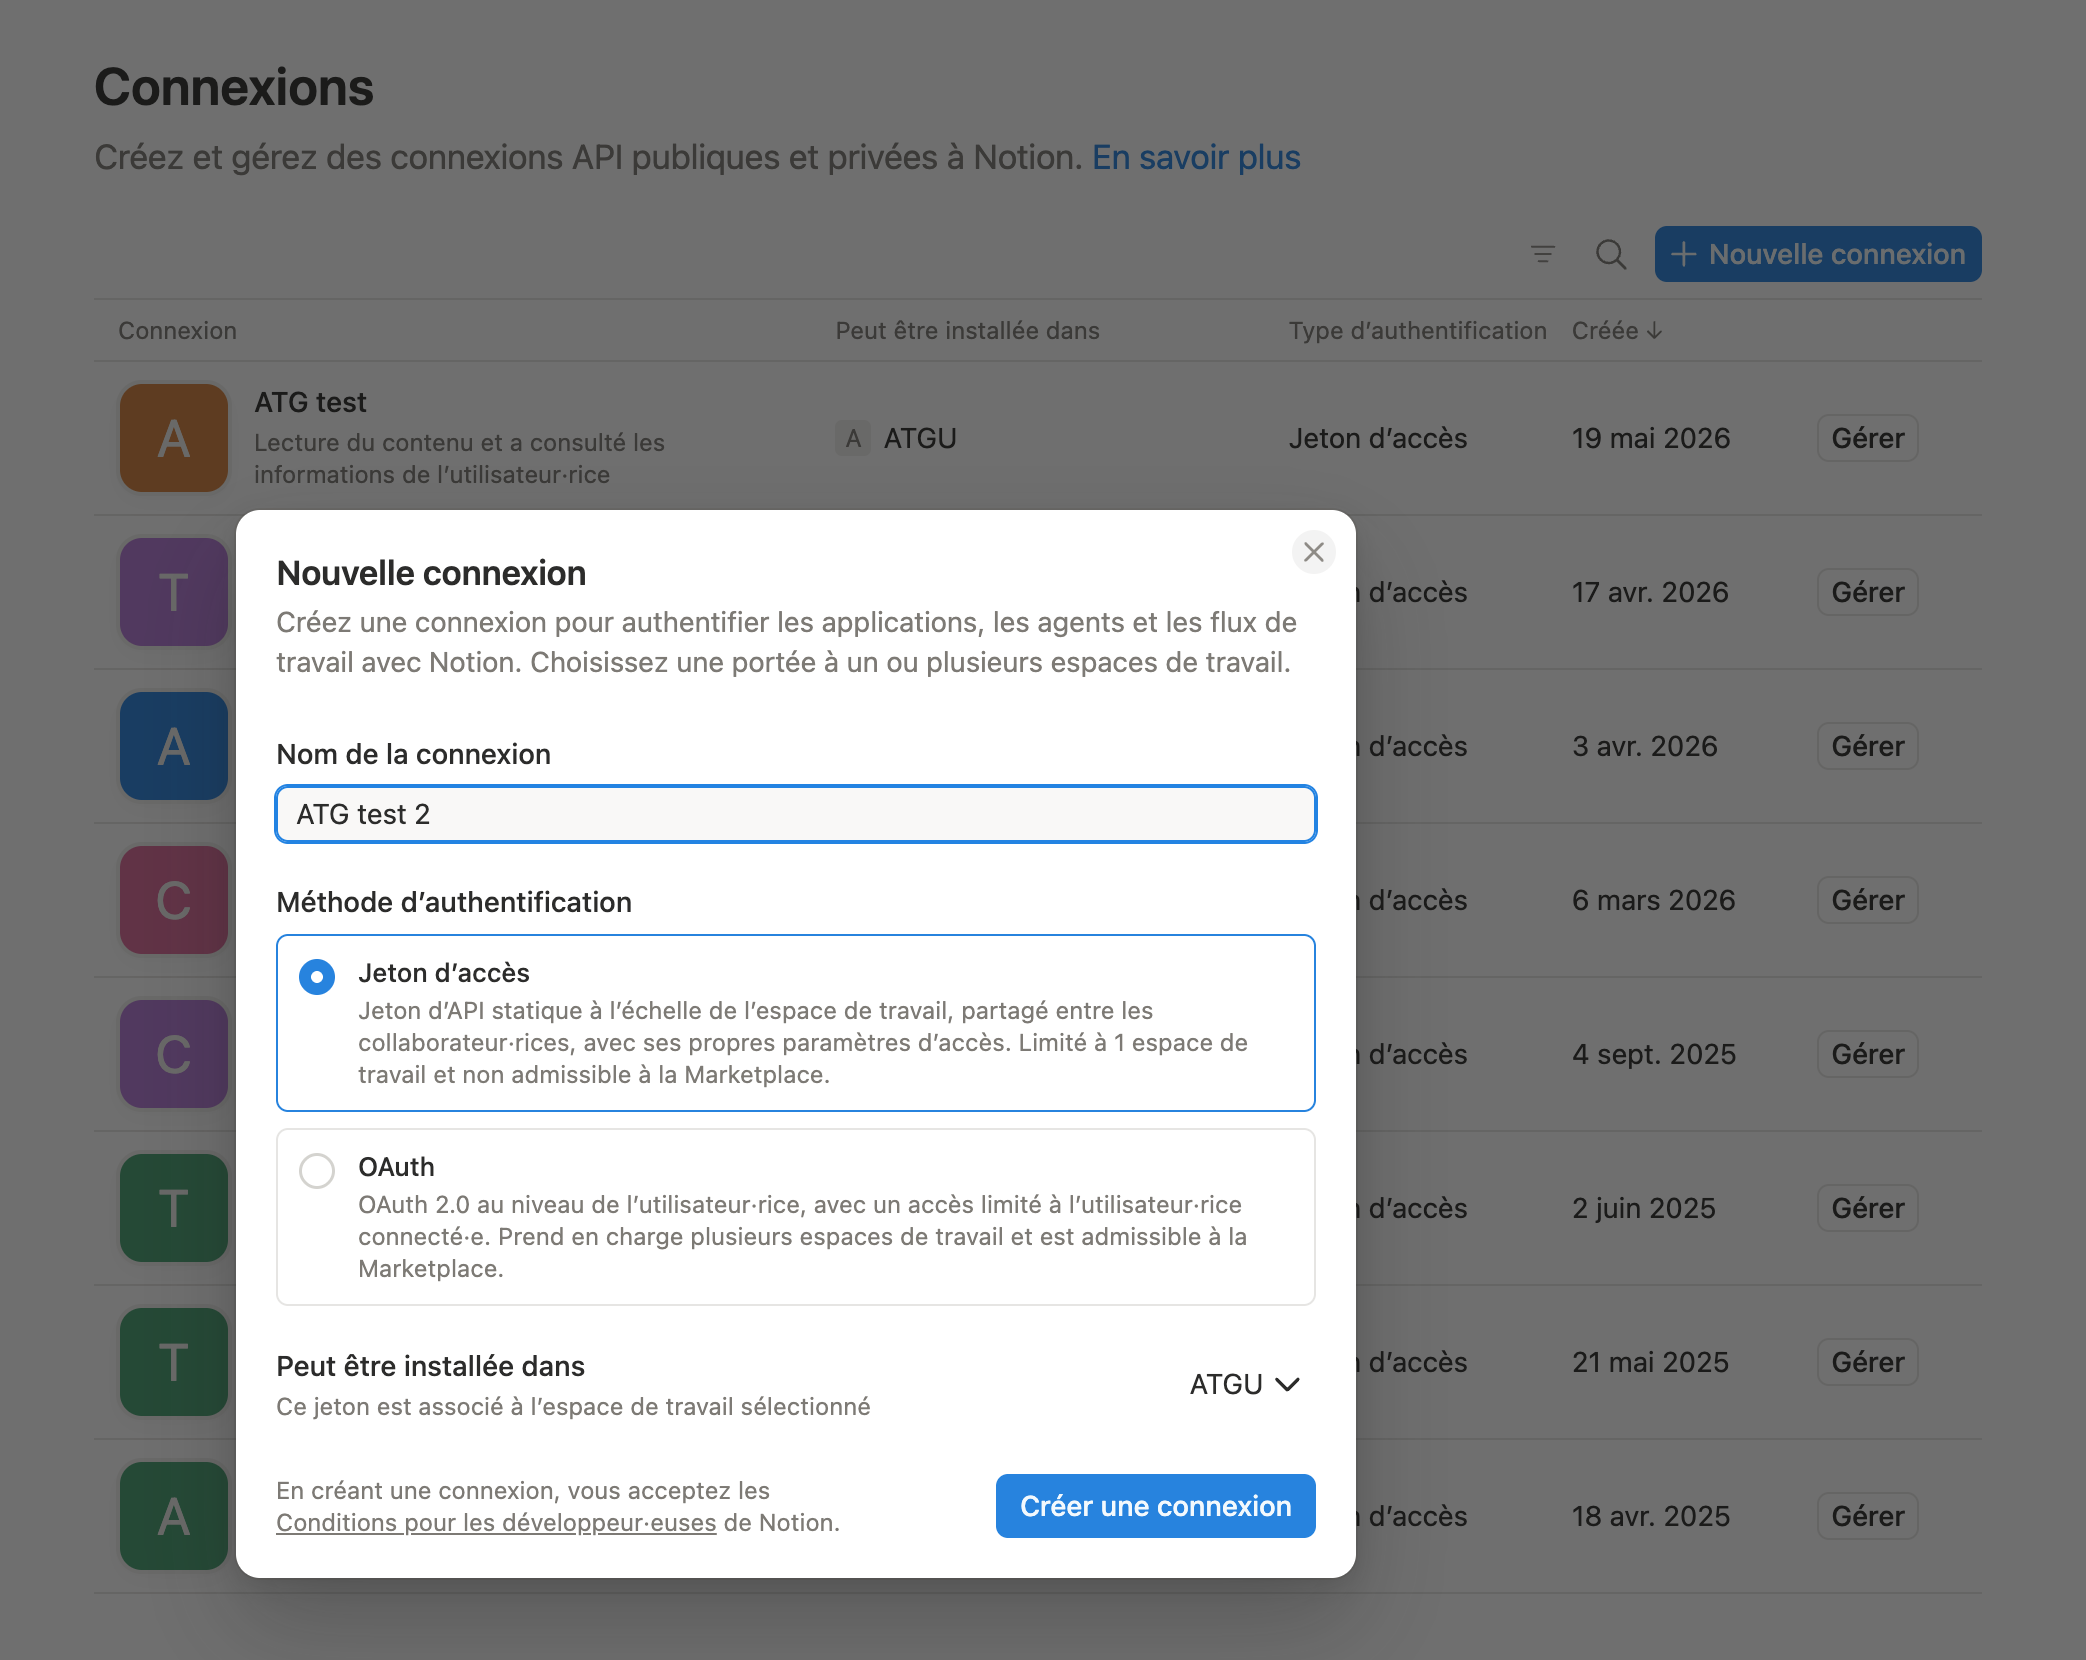Click Gérer for the 3 avr. 2026 row
This screenshot has height=1660, width=2086.
coord(1867,746)
